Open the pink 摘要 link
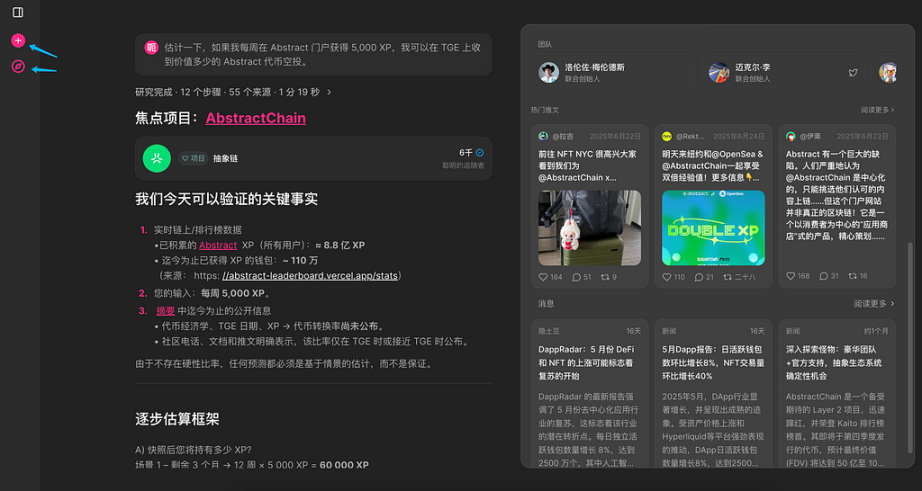This screenshot has width=922, height=491. pos(165,311)
